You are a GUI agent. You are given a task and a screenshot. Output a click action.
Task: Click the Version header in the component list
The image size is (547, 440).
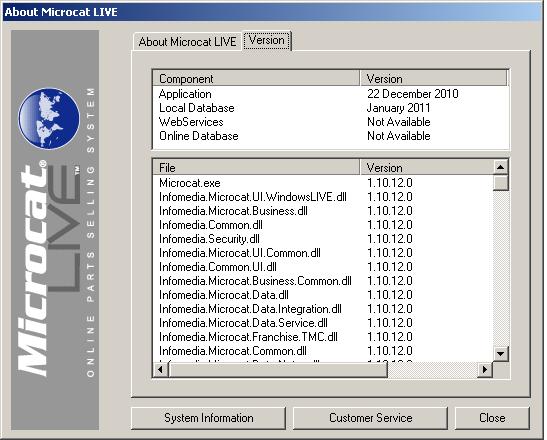pyautogui.click(x=433, y=79)
